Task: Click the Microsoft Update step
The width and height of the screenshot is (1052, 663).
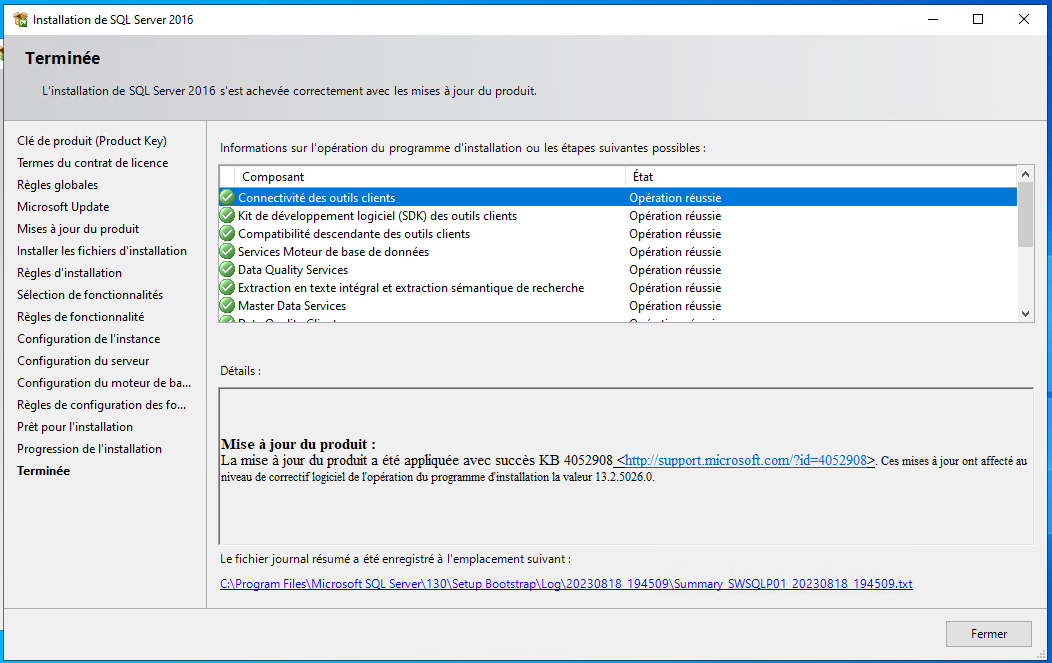Action: (63, 207)
